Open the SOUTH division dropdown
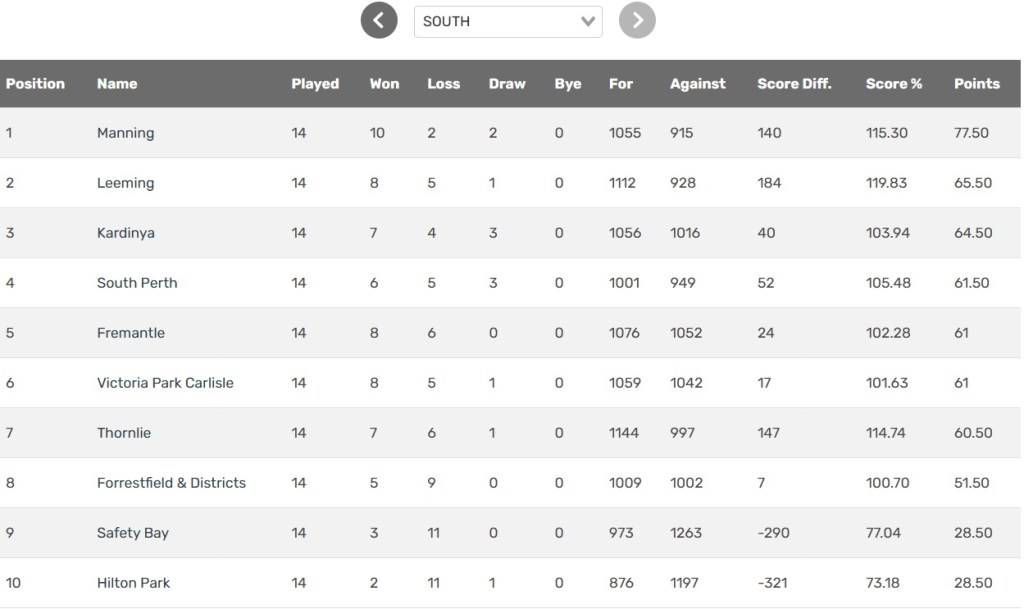 pos(508,21)
